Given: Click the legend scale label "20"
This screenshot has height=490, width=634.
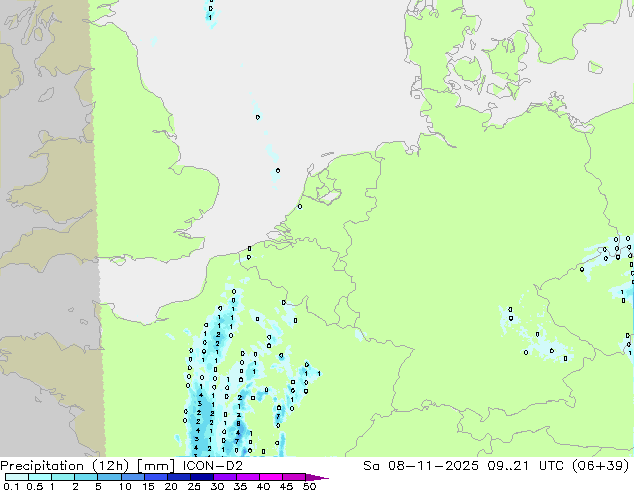Looking at the screenshot, I should [x=171, y=486].
